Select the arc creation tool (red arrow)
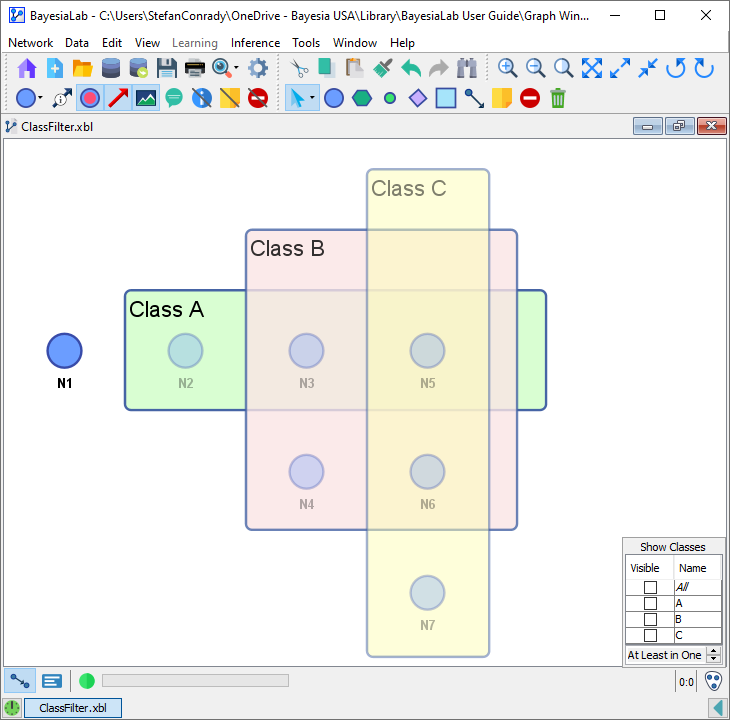730x720 pixels. (x=118, y=98)
